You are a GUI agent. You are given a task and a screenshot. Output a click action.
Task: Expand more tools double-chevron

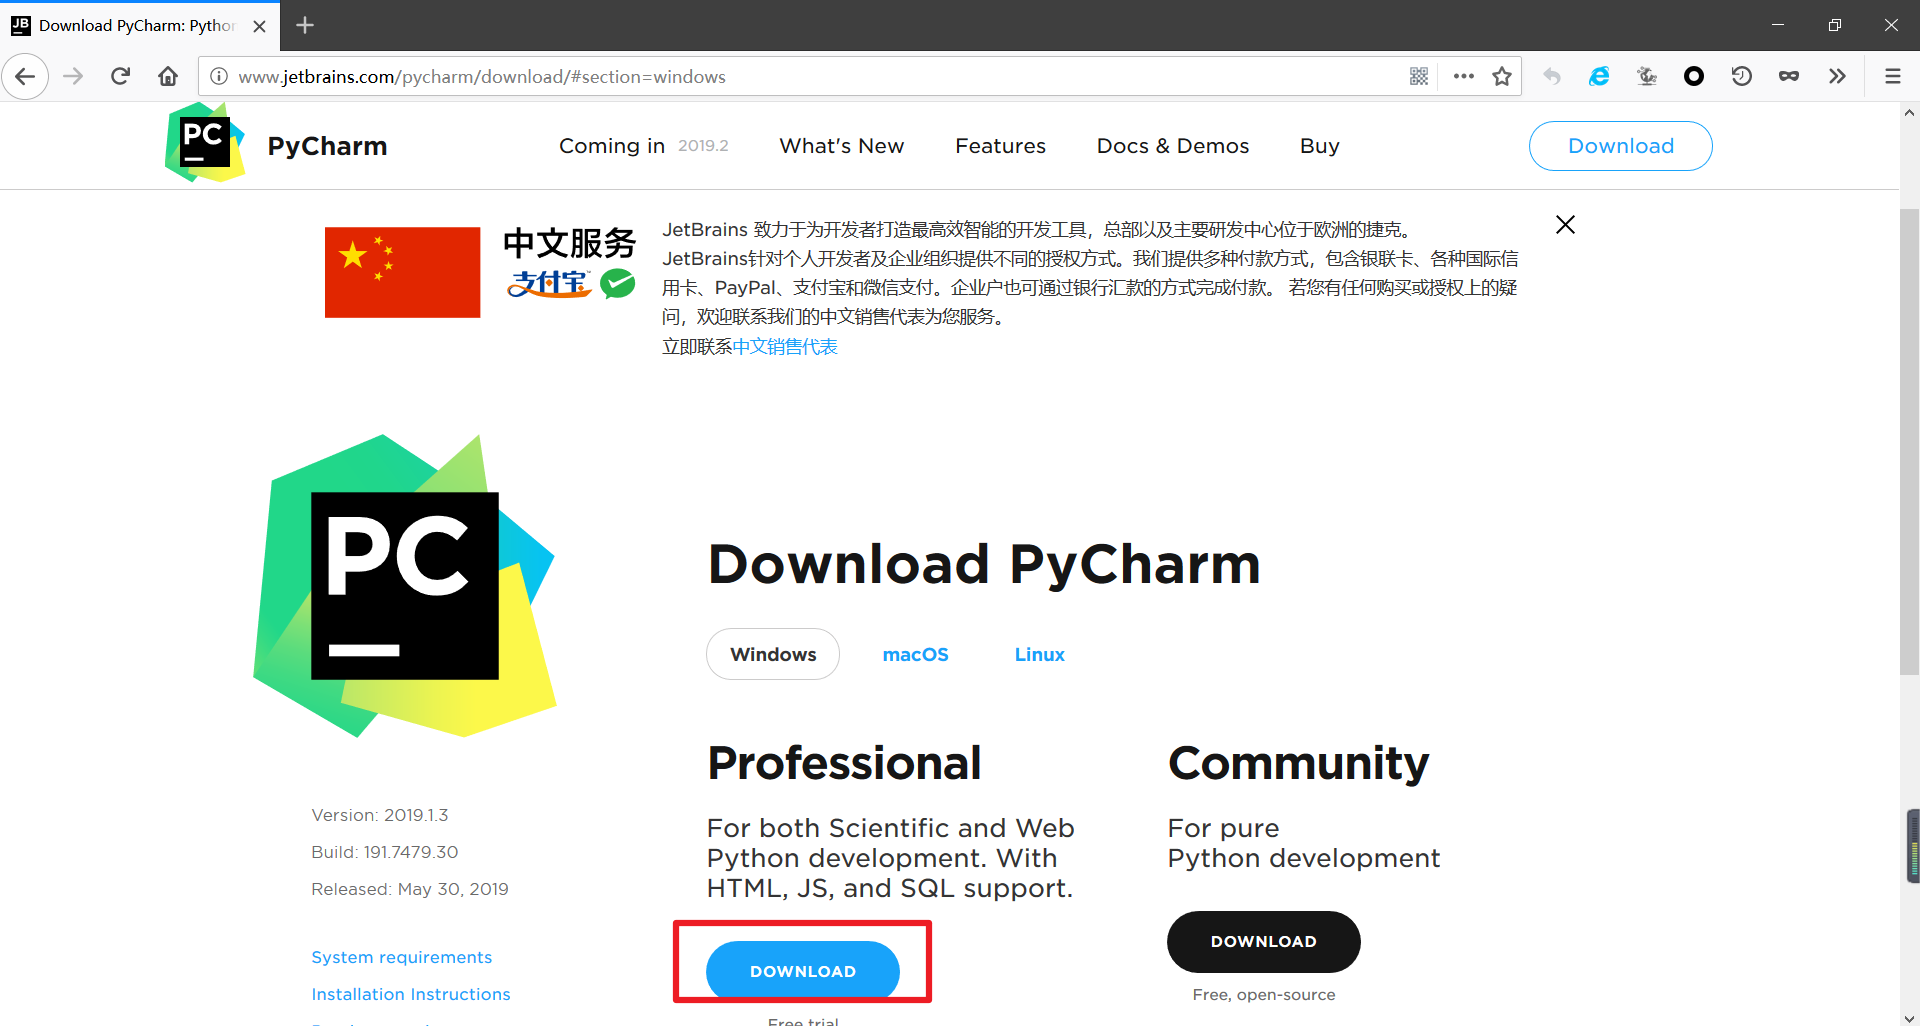1837,77
